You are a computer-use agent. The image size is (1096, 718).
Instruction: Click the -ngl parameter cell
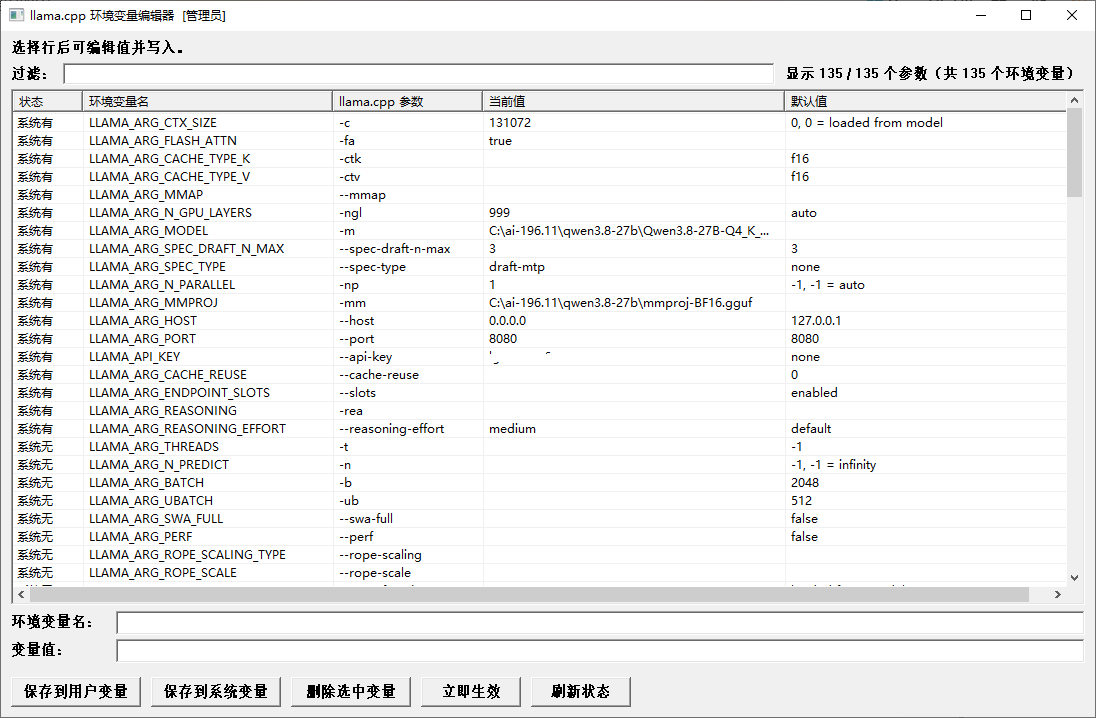pyautogui.click(x=350, y=213)
